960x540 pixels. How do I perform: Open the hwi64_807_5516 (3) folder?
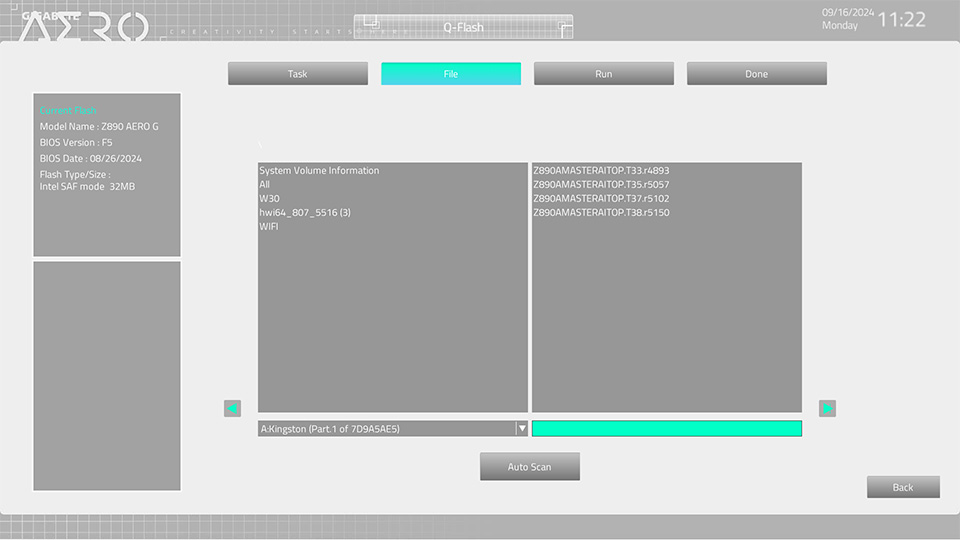tap(305, 213)
